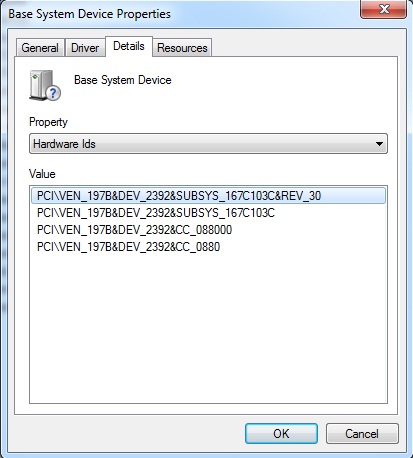This screenshot has width=413, height=458.
Task: Click the Base System Device computer icon
Action: (45, 85)
